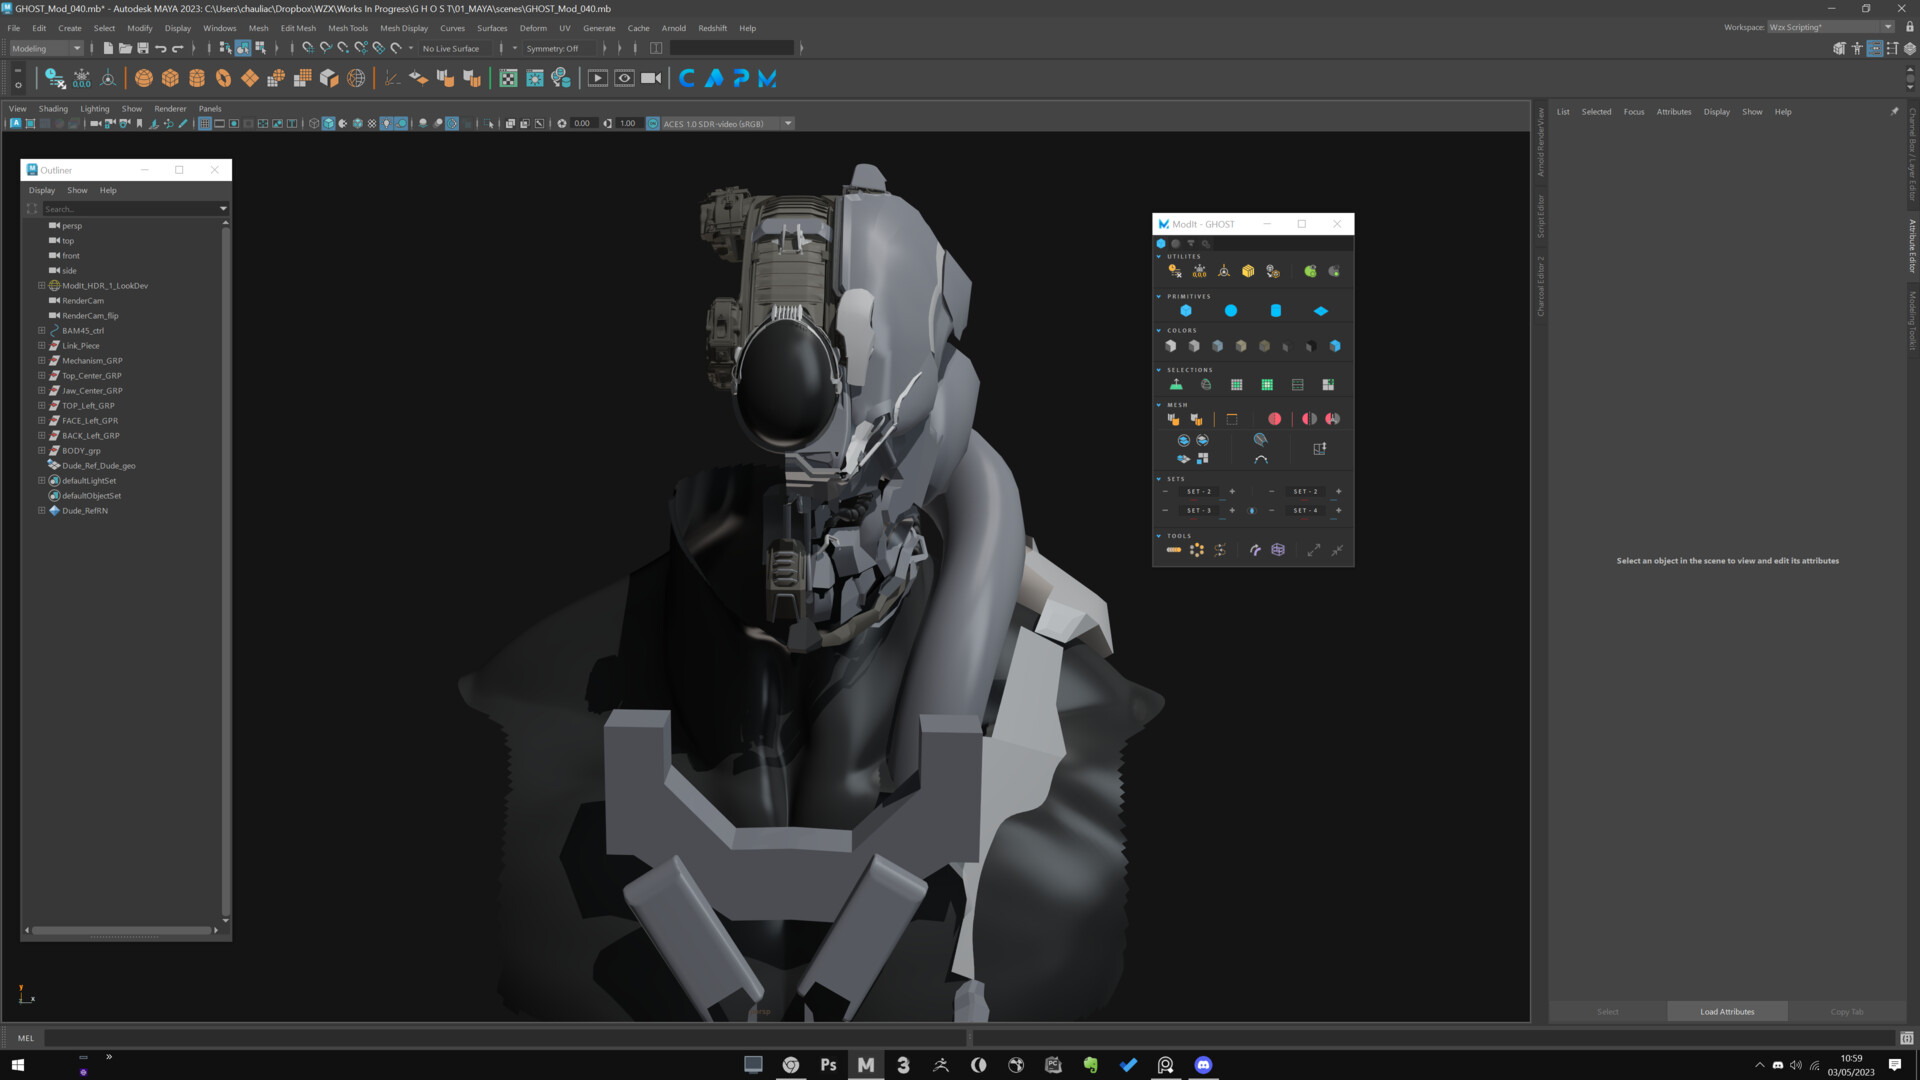Viewport: 1920px width, 1080px height.
Task: Open the Arnold menu in the menu bar
Action: [673, 28]
